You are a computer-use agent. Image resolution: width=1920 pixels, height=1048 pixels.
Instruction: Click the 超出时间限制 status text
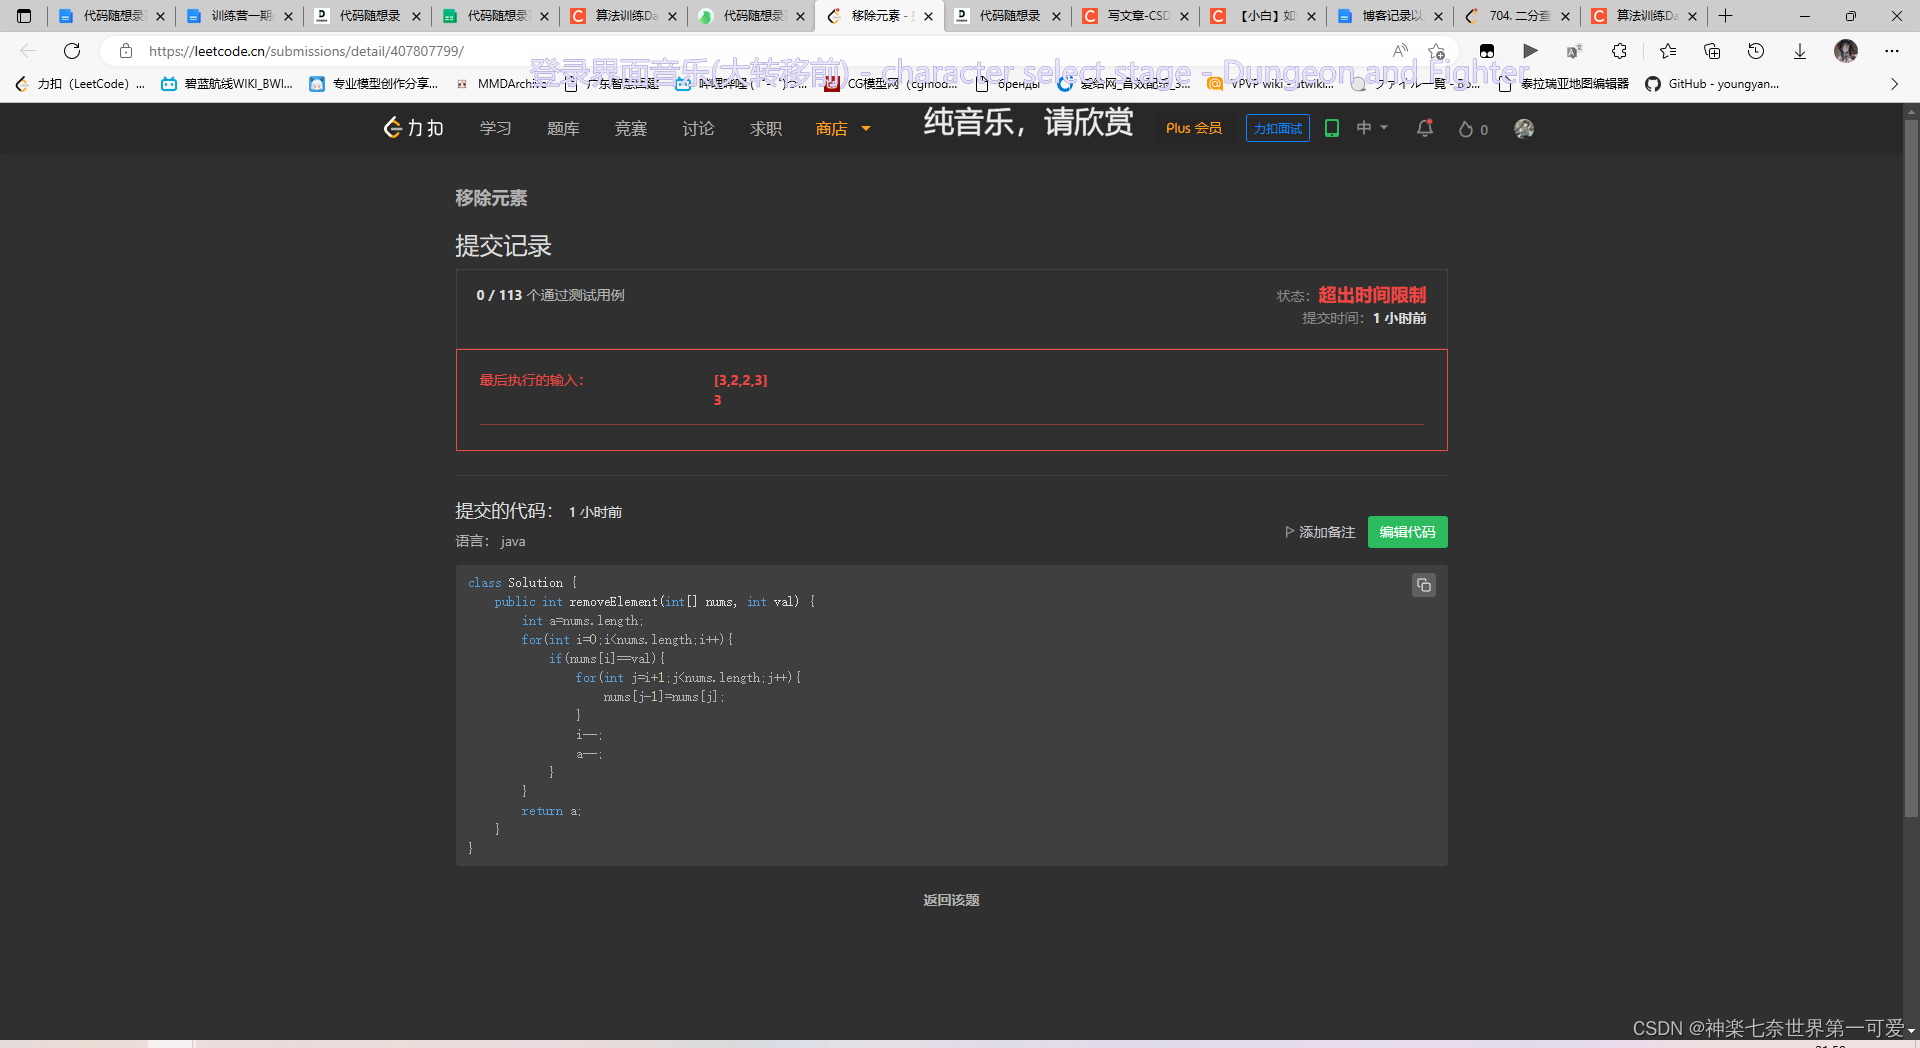point(1372,295)
